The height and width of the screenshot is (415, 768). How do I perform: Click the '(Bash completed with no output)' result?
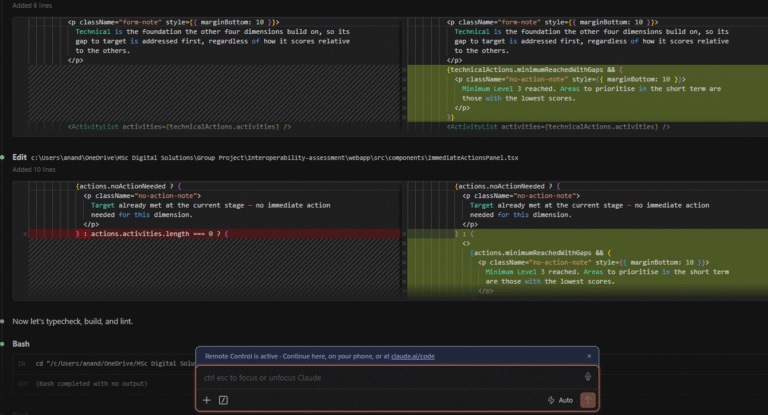pos(92,384)
